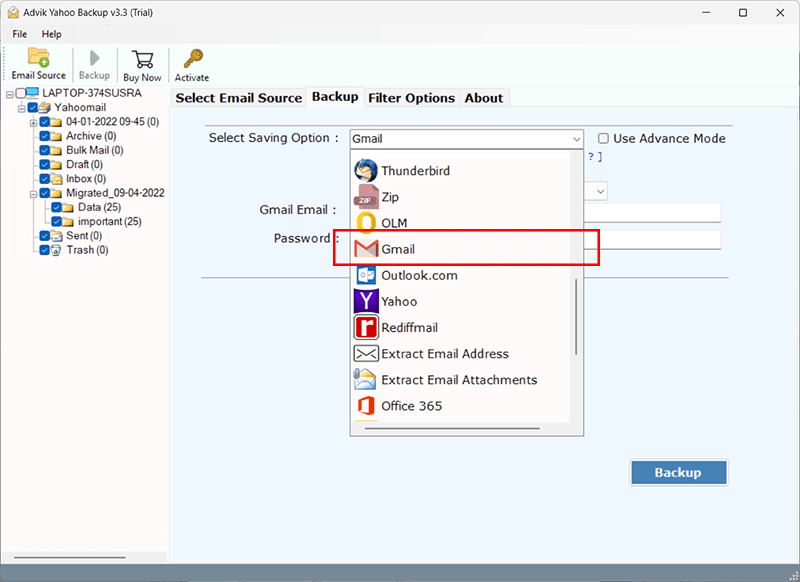Screen dimensions: 800x582
Task: Uncheck the Draft (0) checkbox
Action: [x=45, y=164]
